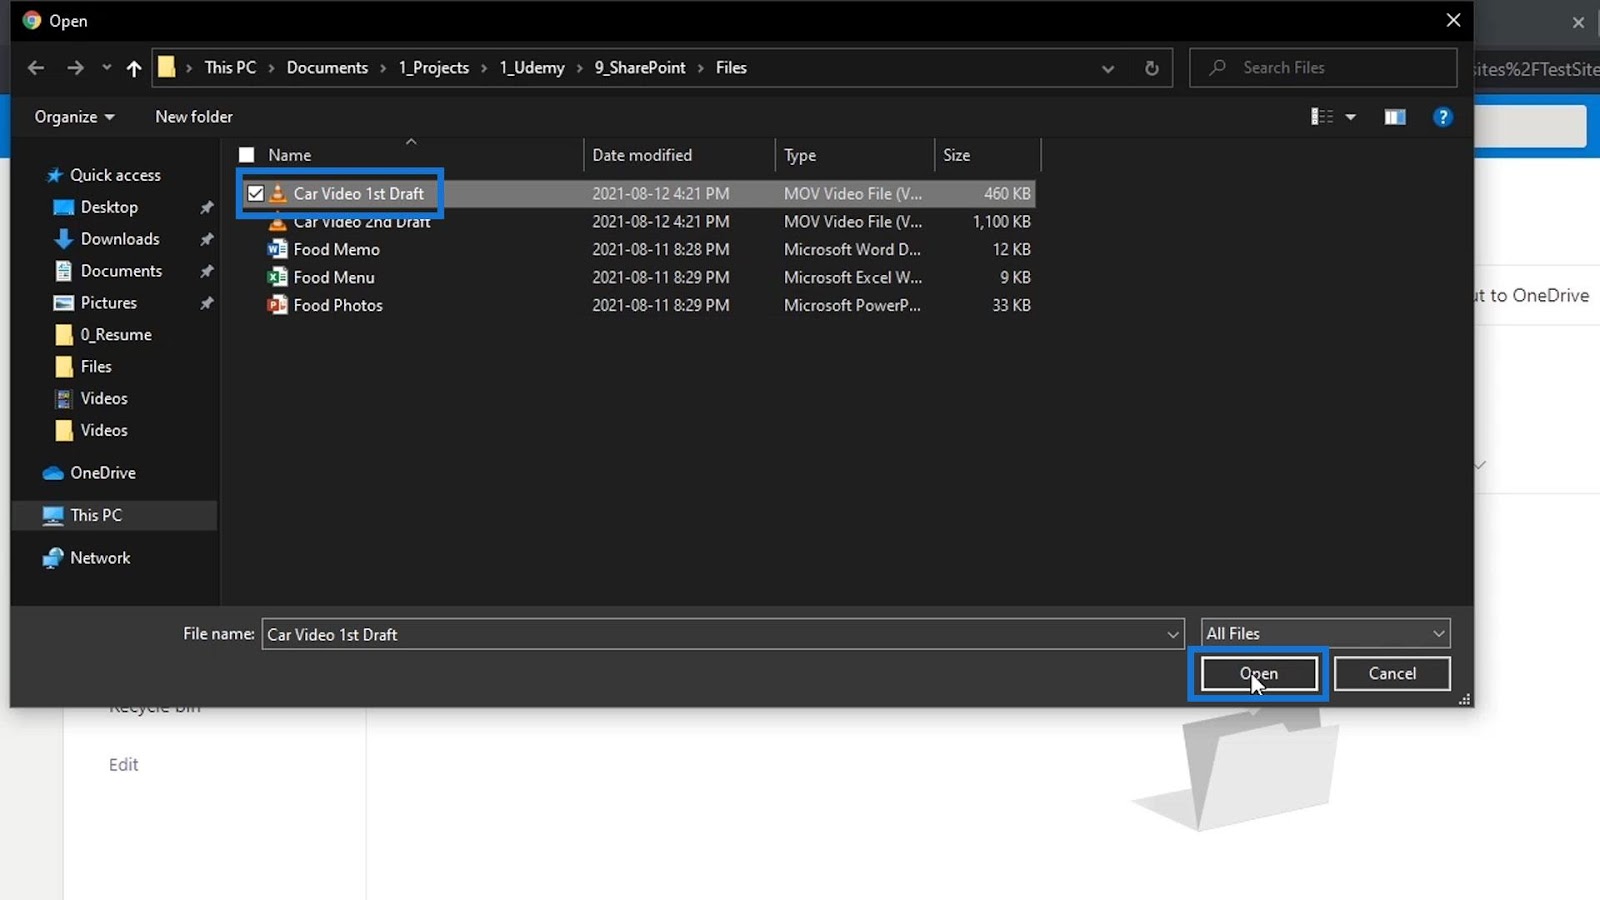This screenshot has width=1600, height=900.
Task: Sort files by Type column
Action: coord(800,155)
